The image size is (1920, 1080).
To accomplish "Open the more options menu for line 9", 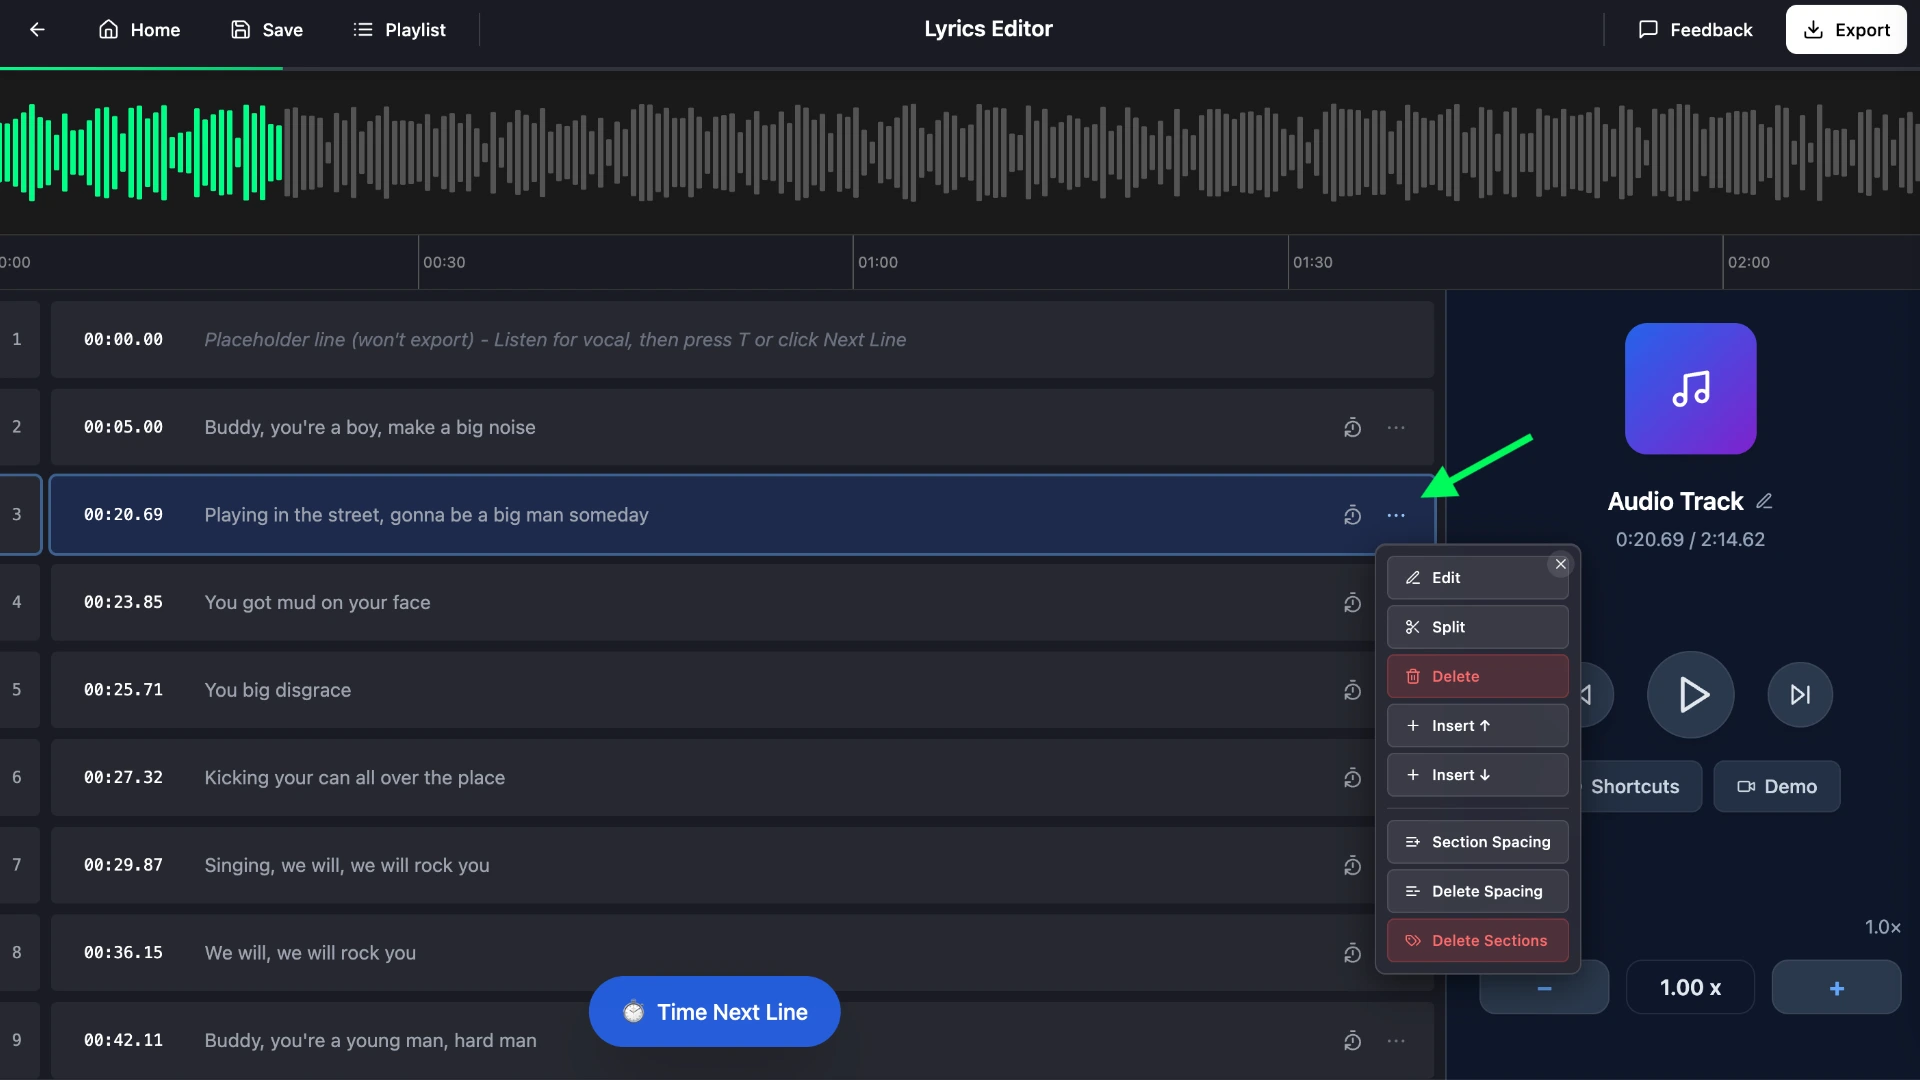I will [1396, 1040].
